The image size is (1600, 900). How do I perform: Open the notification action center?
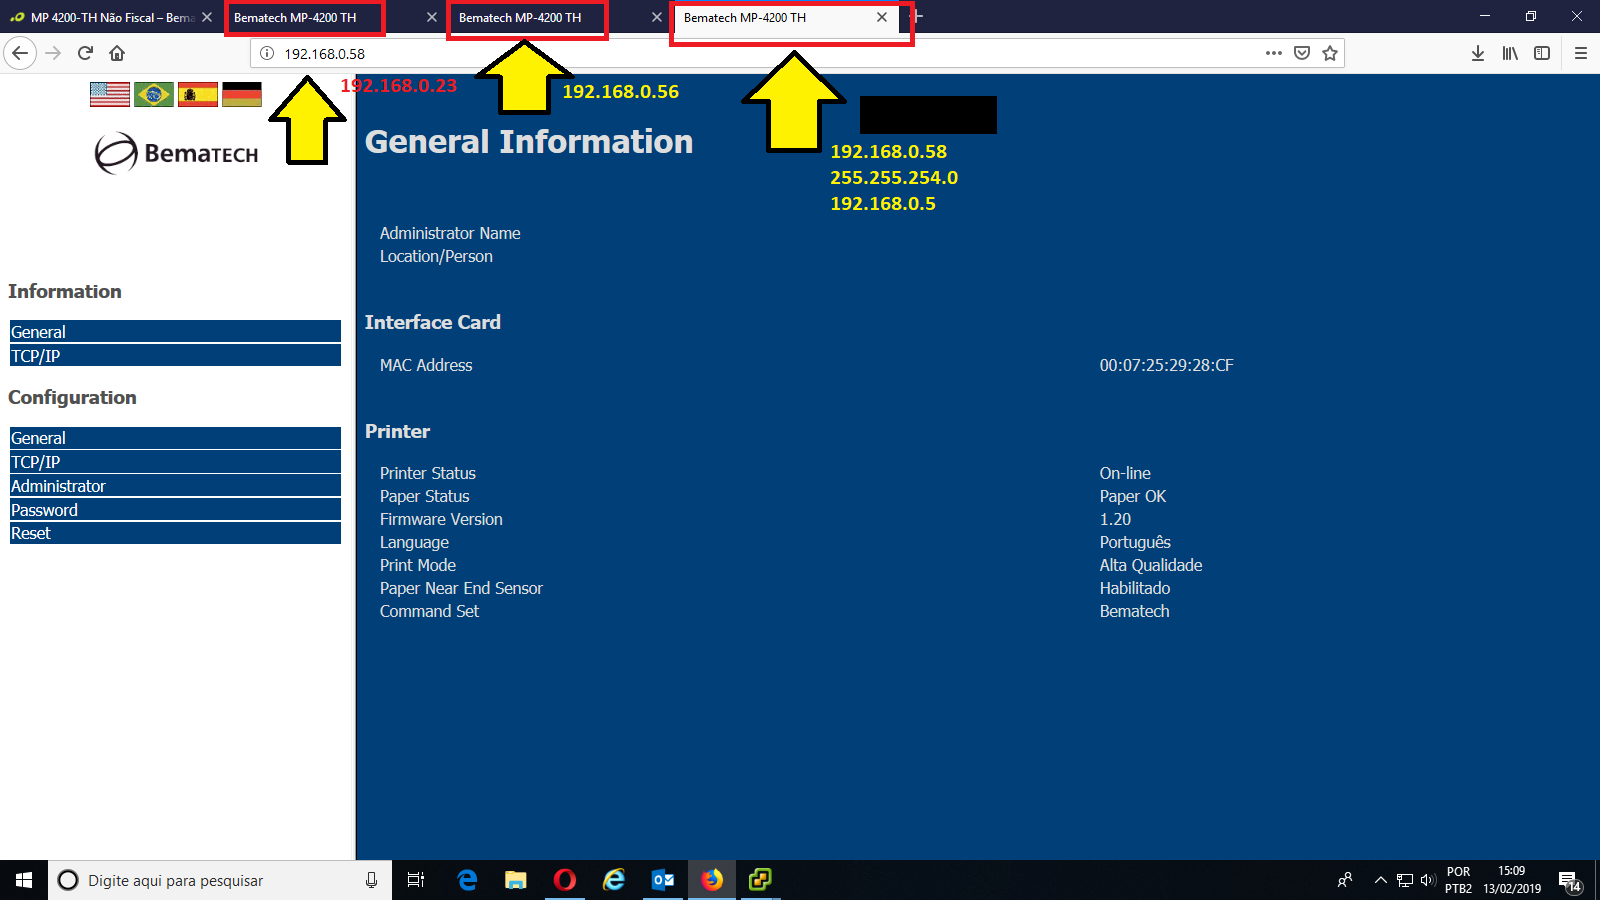coord(1571,880)
